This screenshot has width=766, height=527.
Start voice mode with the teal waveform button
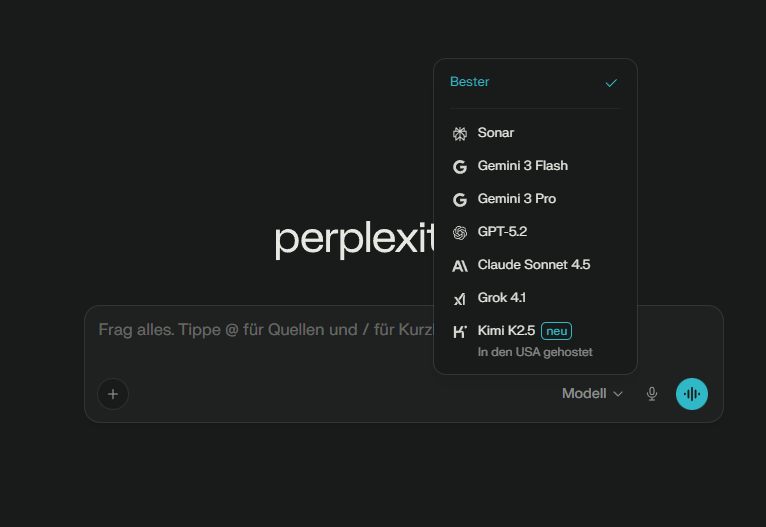click(x=692, y=394)
